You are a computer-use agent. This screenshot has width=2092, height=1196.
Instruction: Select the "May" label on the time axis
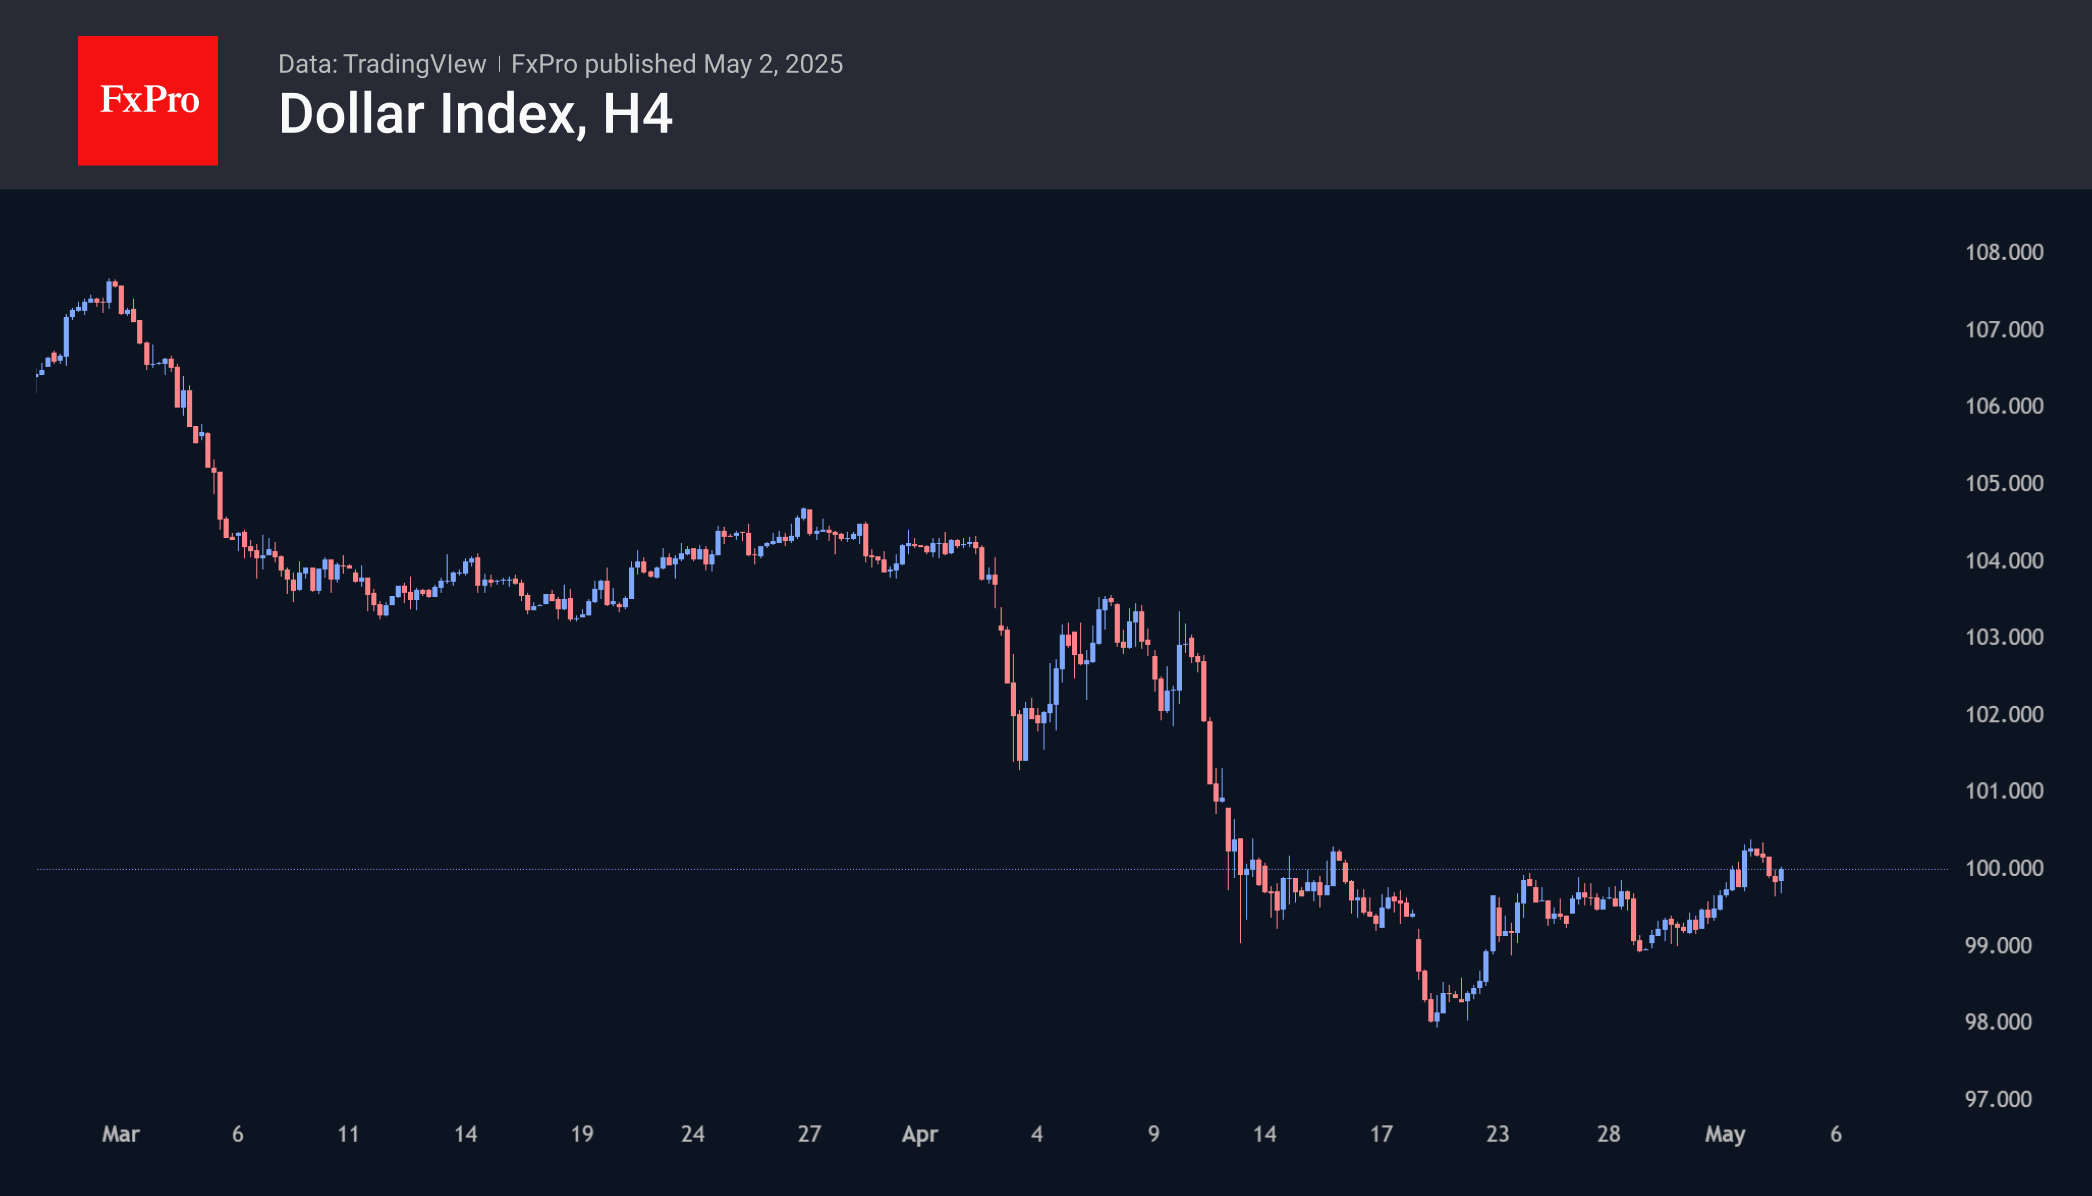pyautogui.click(x=1725, y=1134)
